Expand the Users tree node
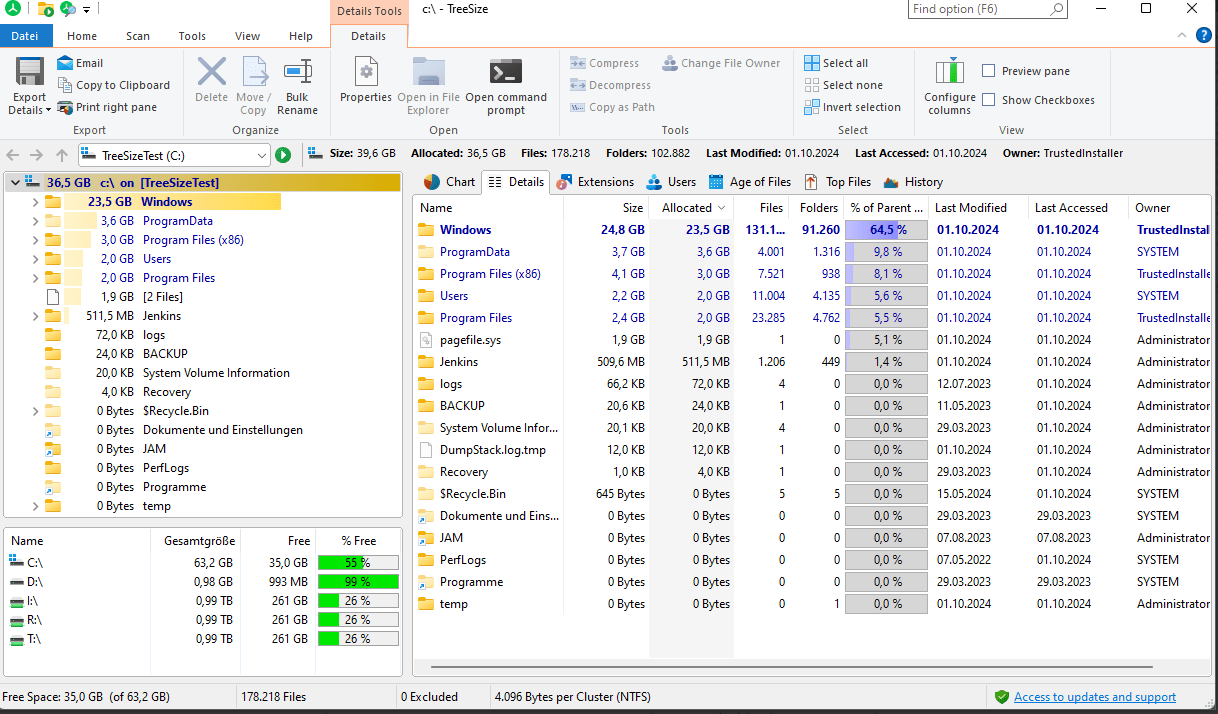Viewport: 1218px width, 714px height. point(35,259)
